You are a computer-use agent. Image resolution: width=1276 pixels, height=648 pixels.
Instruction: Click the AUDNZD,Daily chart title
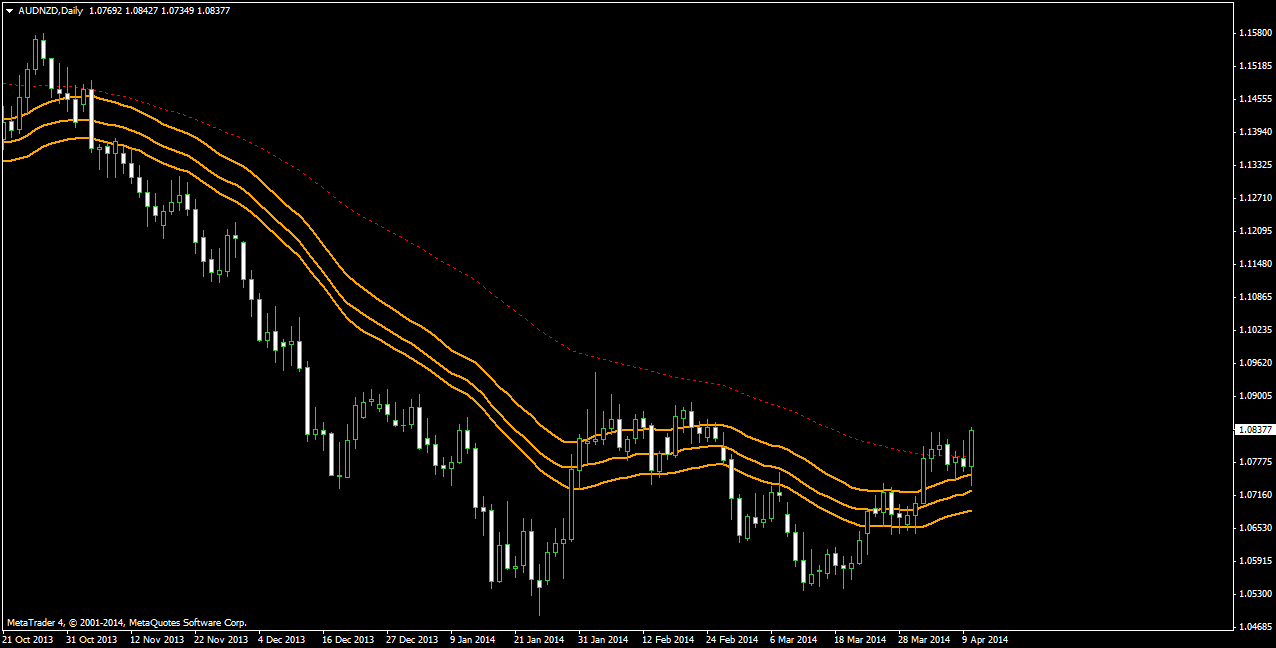pyautogui.click(x=51, y=10)
